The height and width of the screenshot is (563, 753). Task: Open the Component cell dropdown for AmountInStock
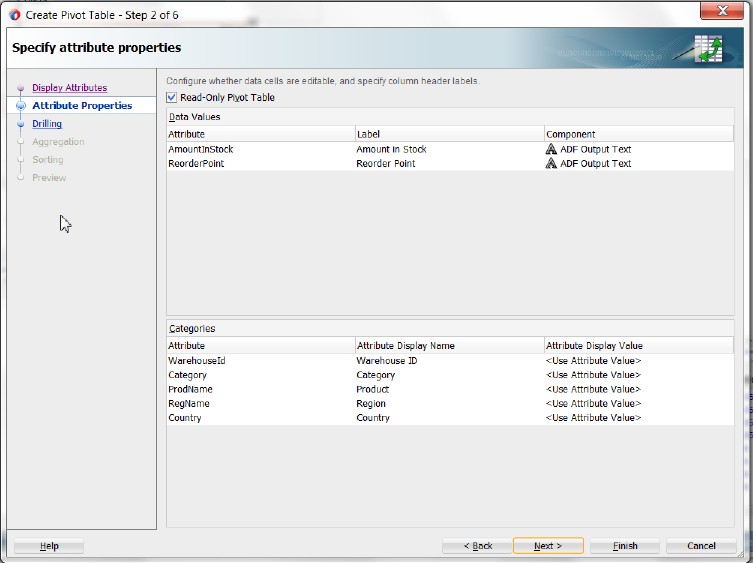coord(639,149)
